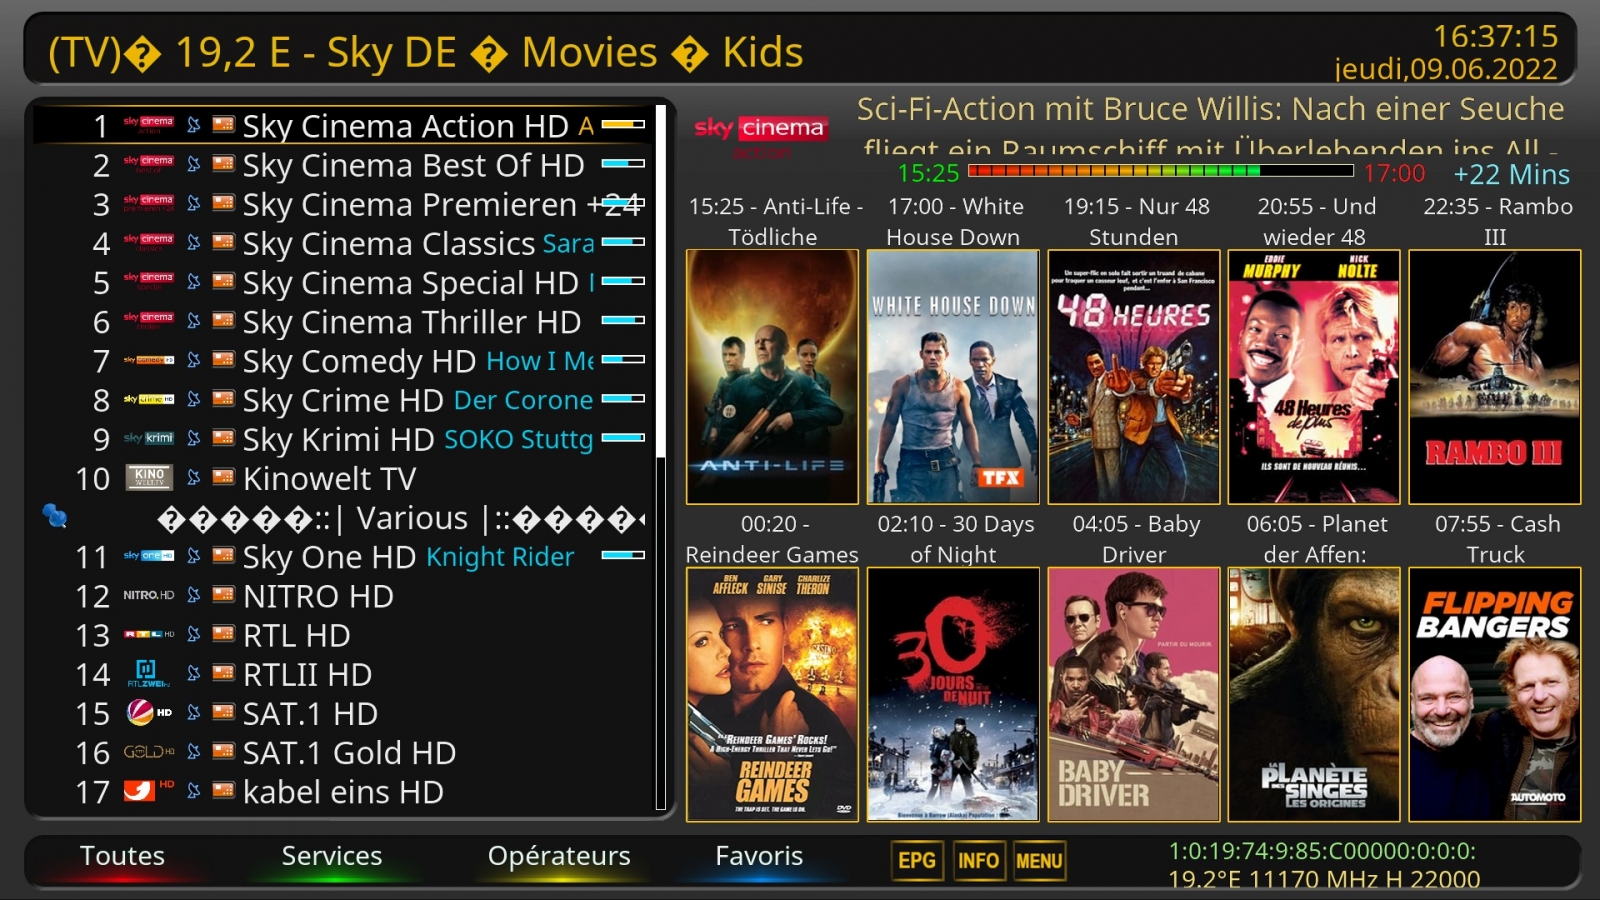The height and width of the screenshot is (900, 1600).
Task: Open the Opérateurs yellow tab
Action: pos(559,856)
